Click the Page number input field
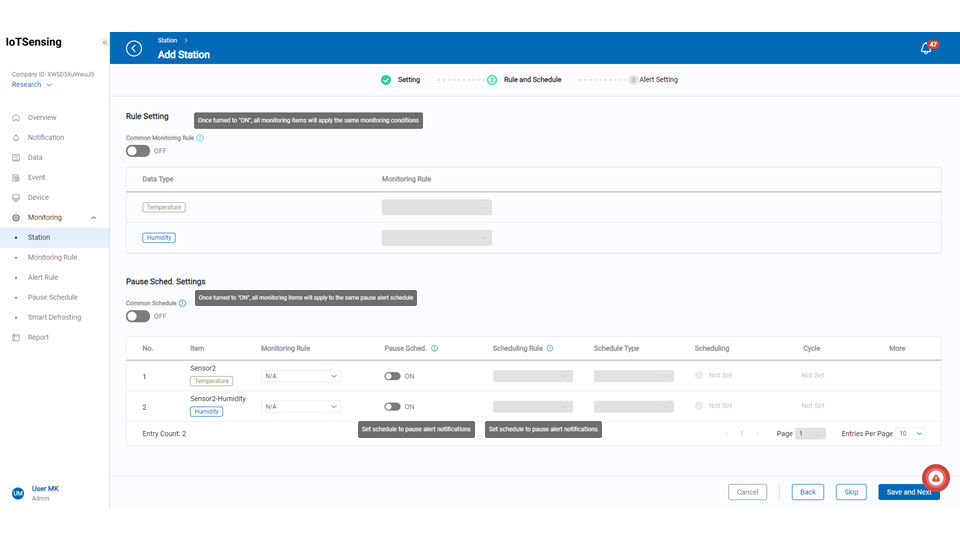This screenshot has width=960, height=540. coord(810,434)
